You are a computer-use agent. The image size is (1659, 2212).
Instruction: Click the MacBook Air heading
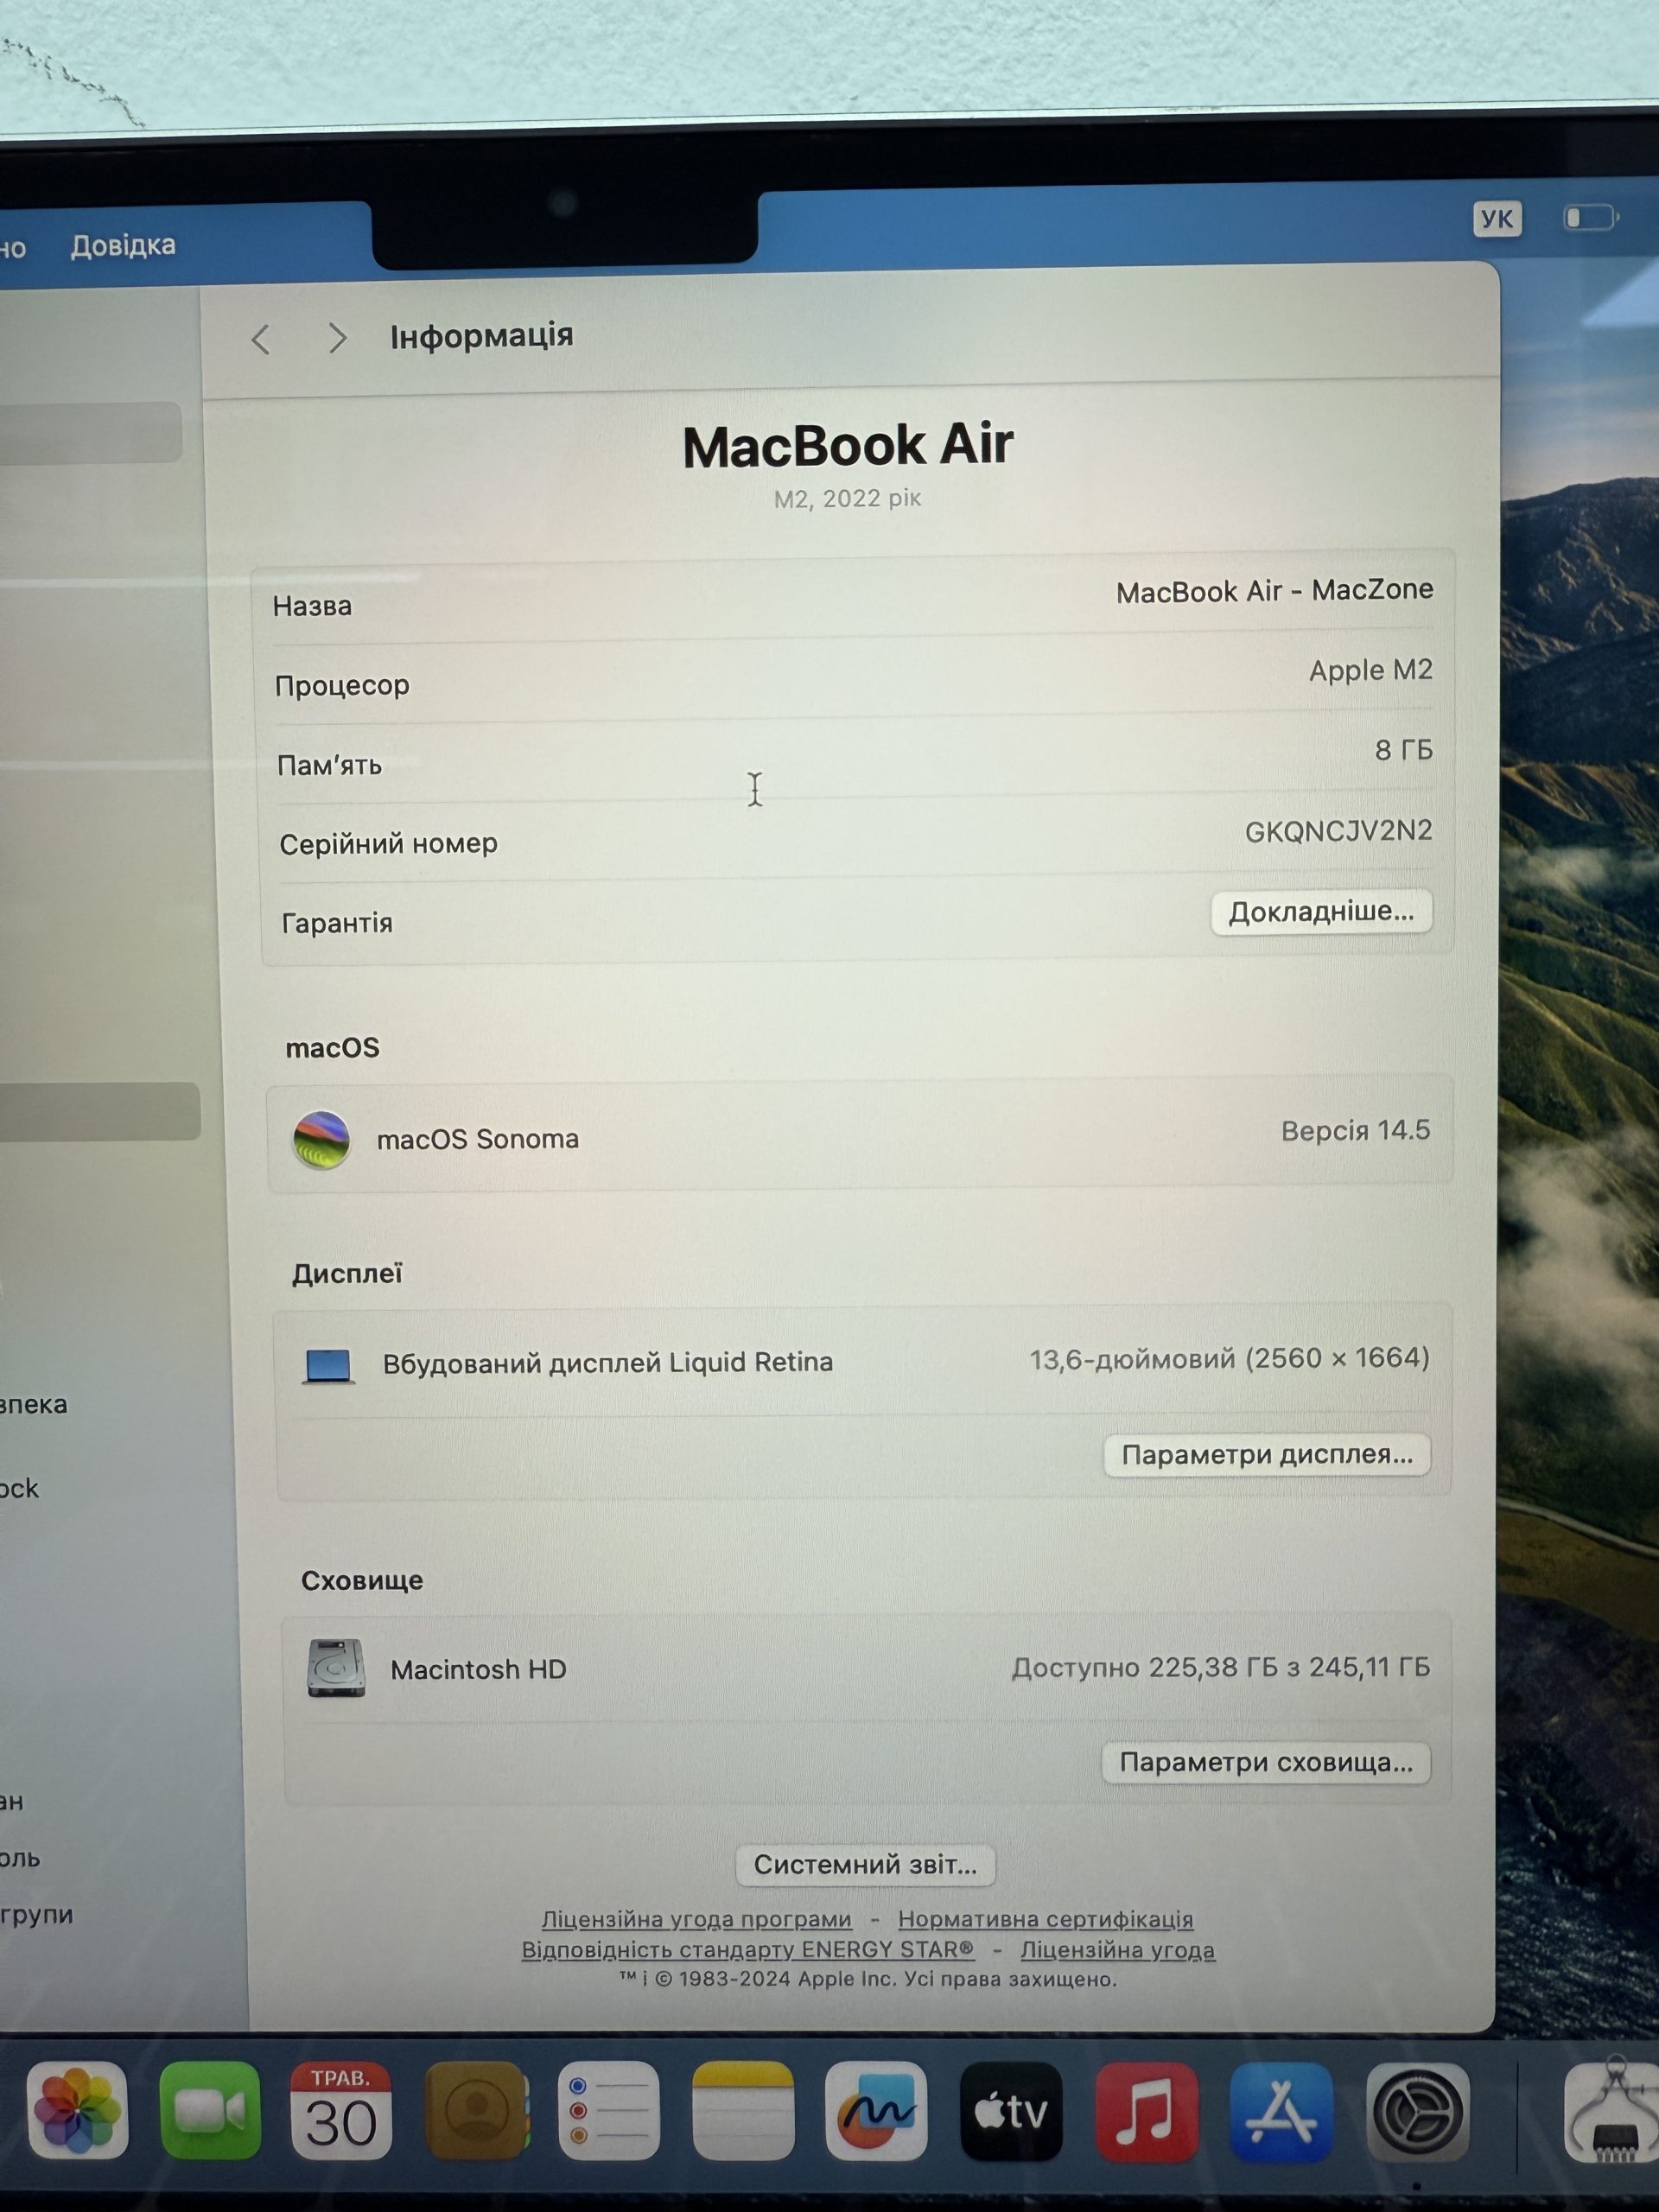click(x=848, y=445)
